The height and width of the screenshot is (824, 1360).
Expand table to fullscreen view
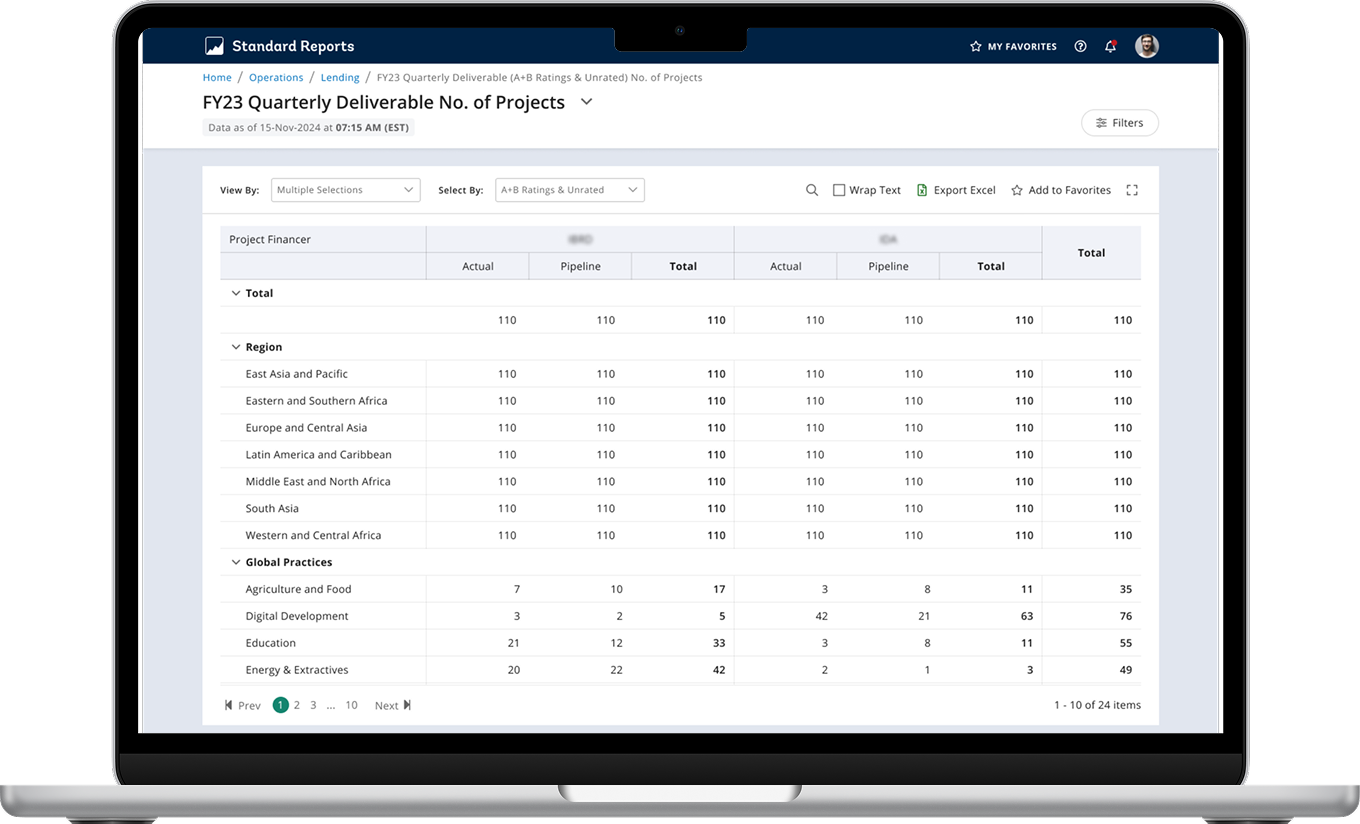pos(1132,190)
